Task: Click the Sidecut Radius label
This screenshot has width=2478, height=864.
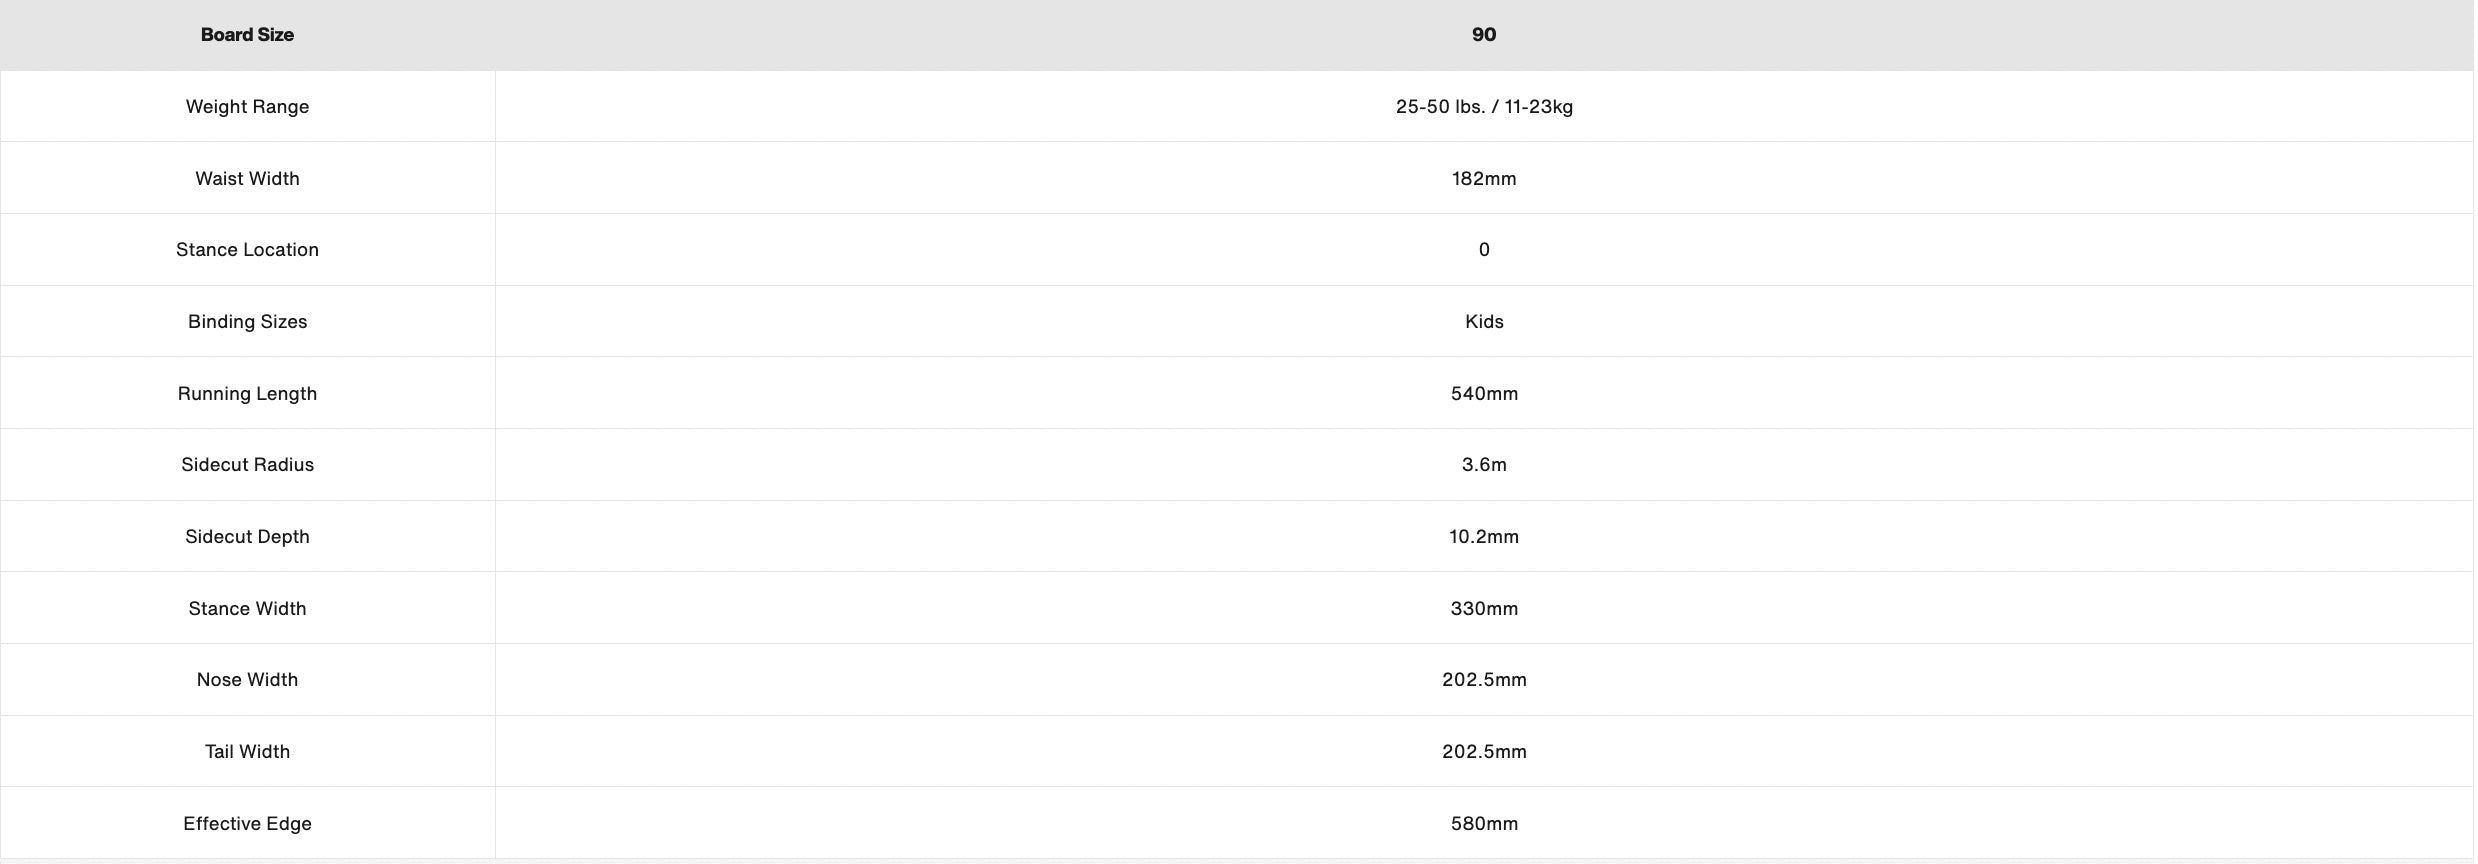Action: [247, 465]
